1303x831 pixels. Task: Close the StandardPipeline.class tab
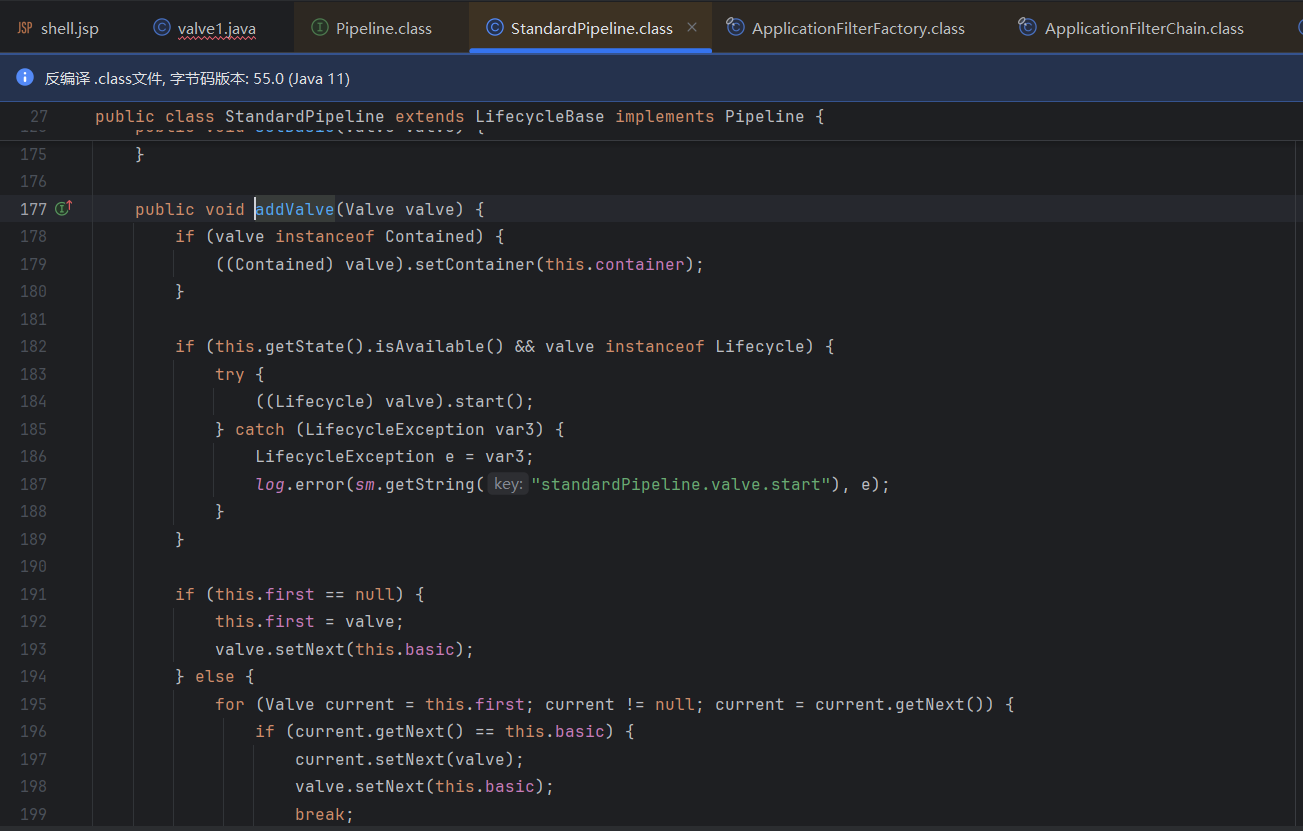coord(692,28)
